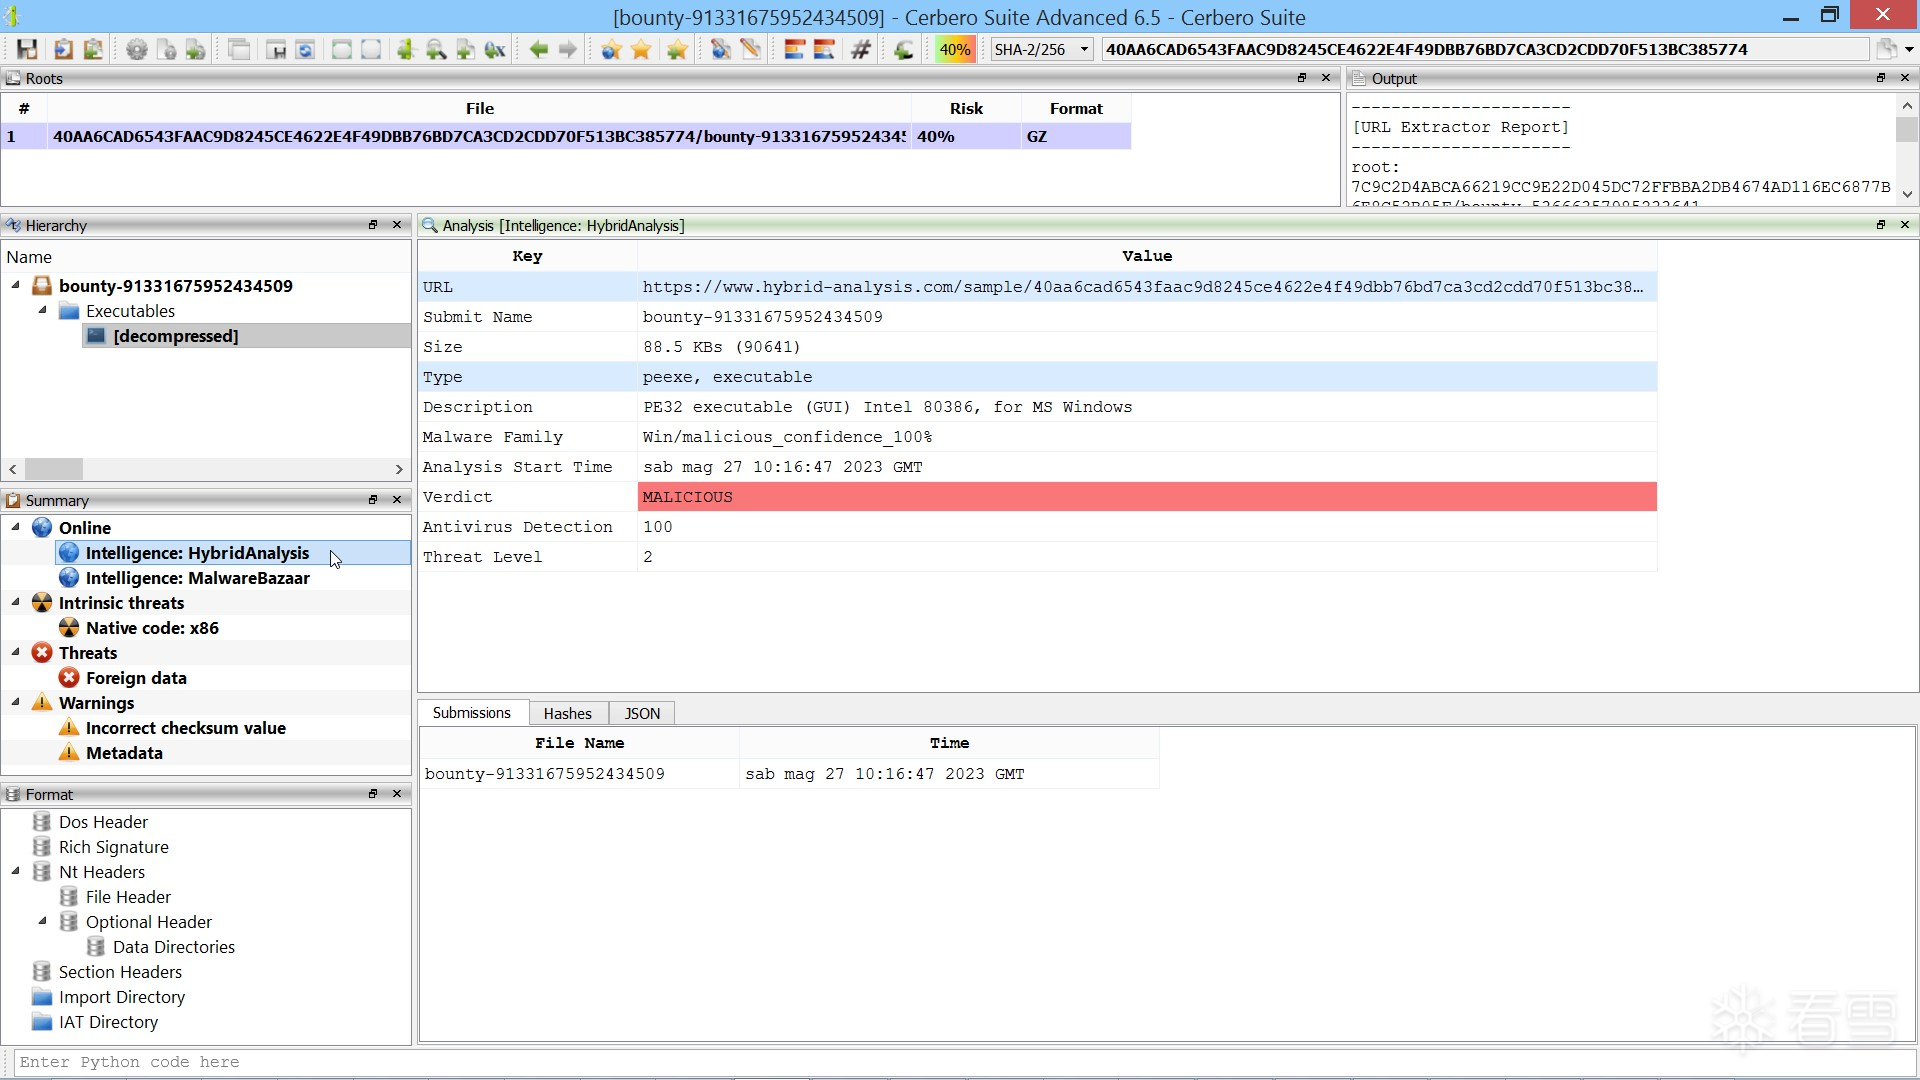Click the magnifier search toolbar icon
The image size is (1920, 1080).
pos(436,49)
